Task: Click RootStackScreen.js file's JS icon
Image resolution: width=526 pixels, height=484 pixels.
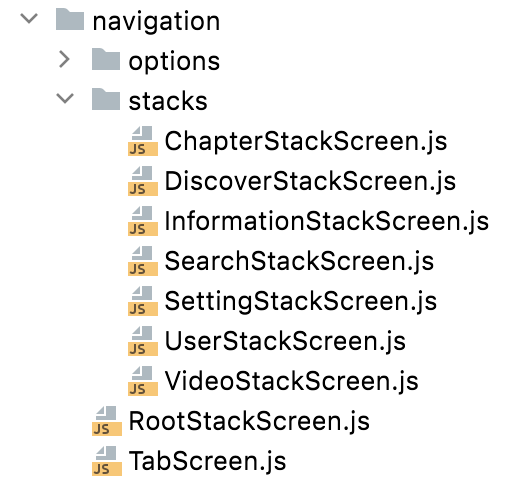Action: click(x=107, y=421)
